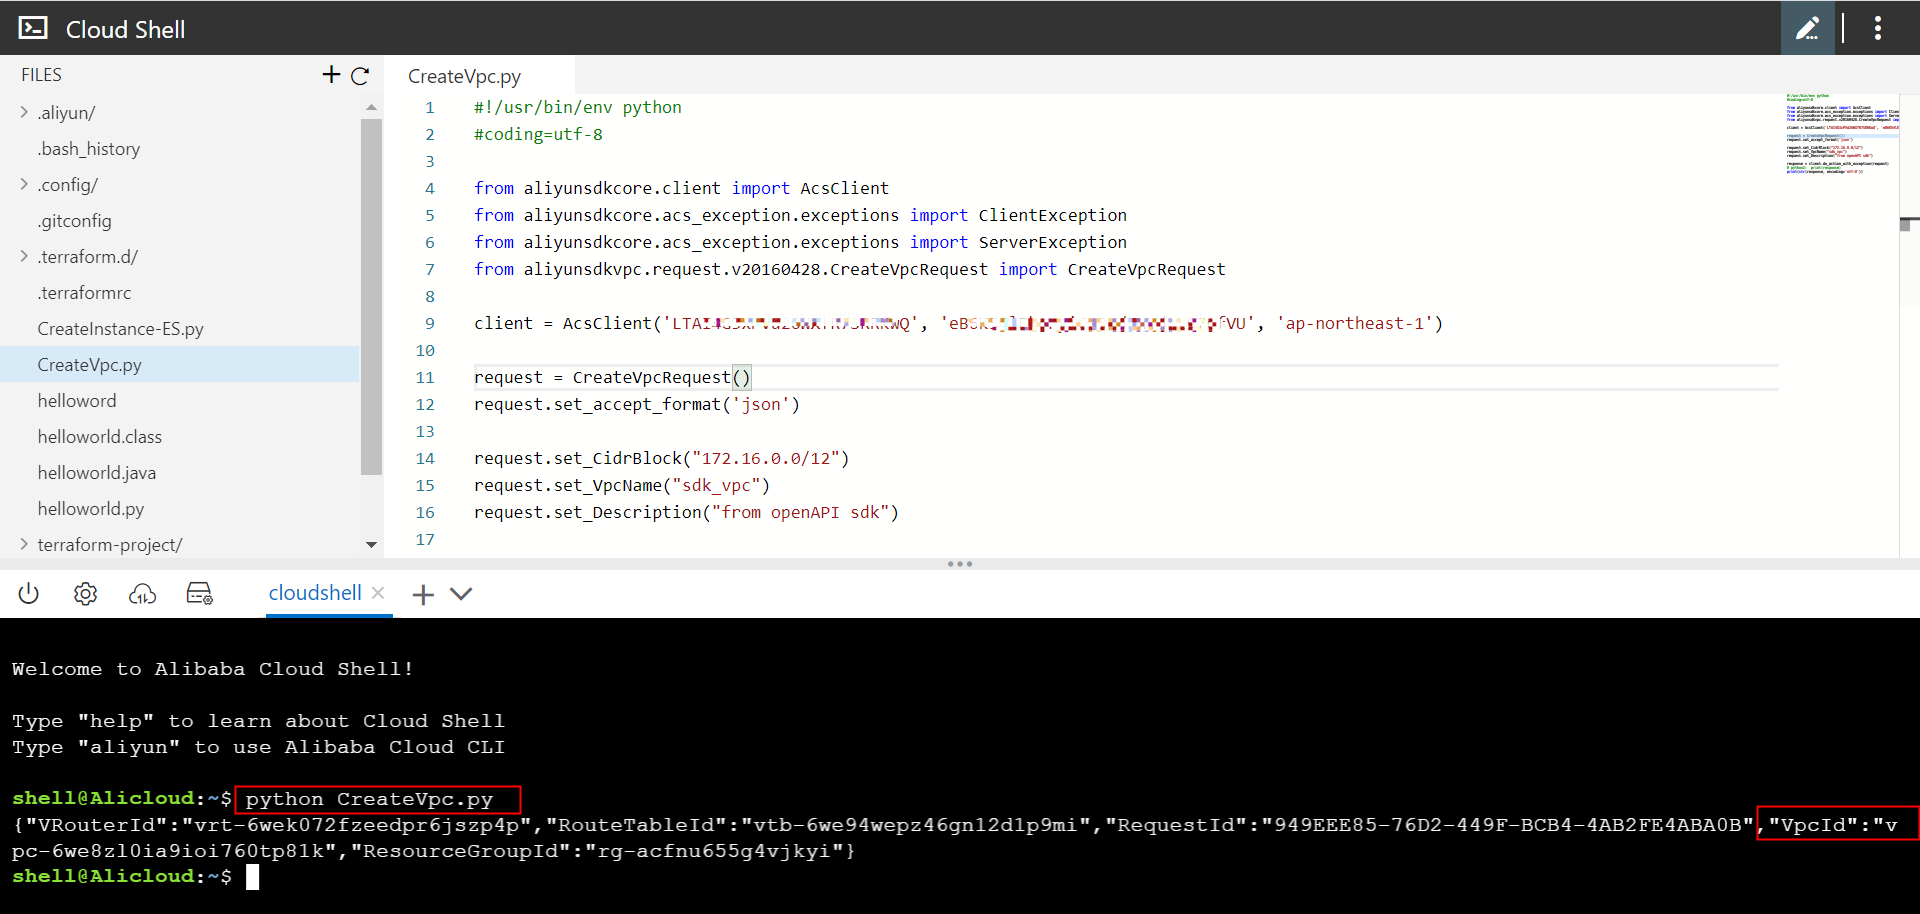
Task: Add a new file with plus icon
Action: (x=331, y=74)
